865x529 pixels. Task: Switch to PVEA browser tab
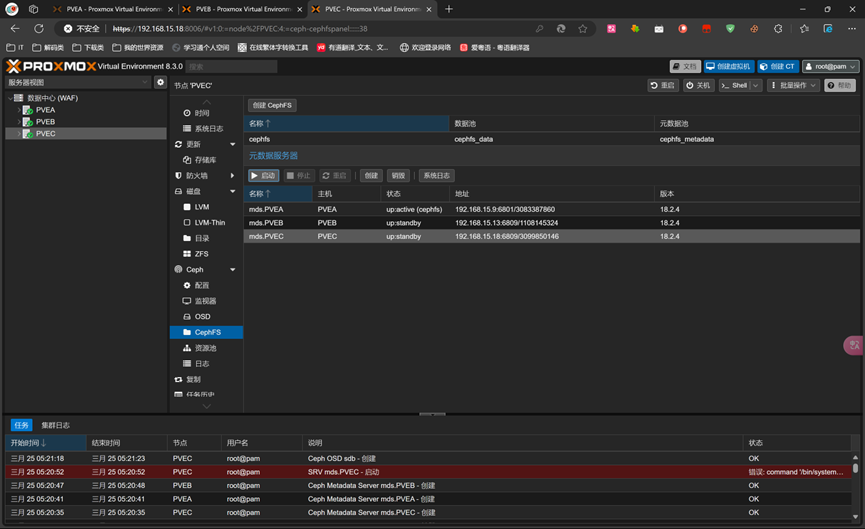tap(113, 9)
